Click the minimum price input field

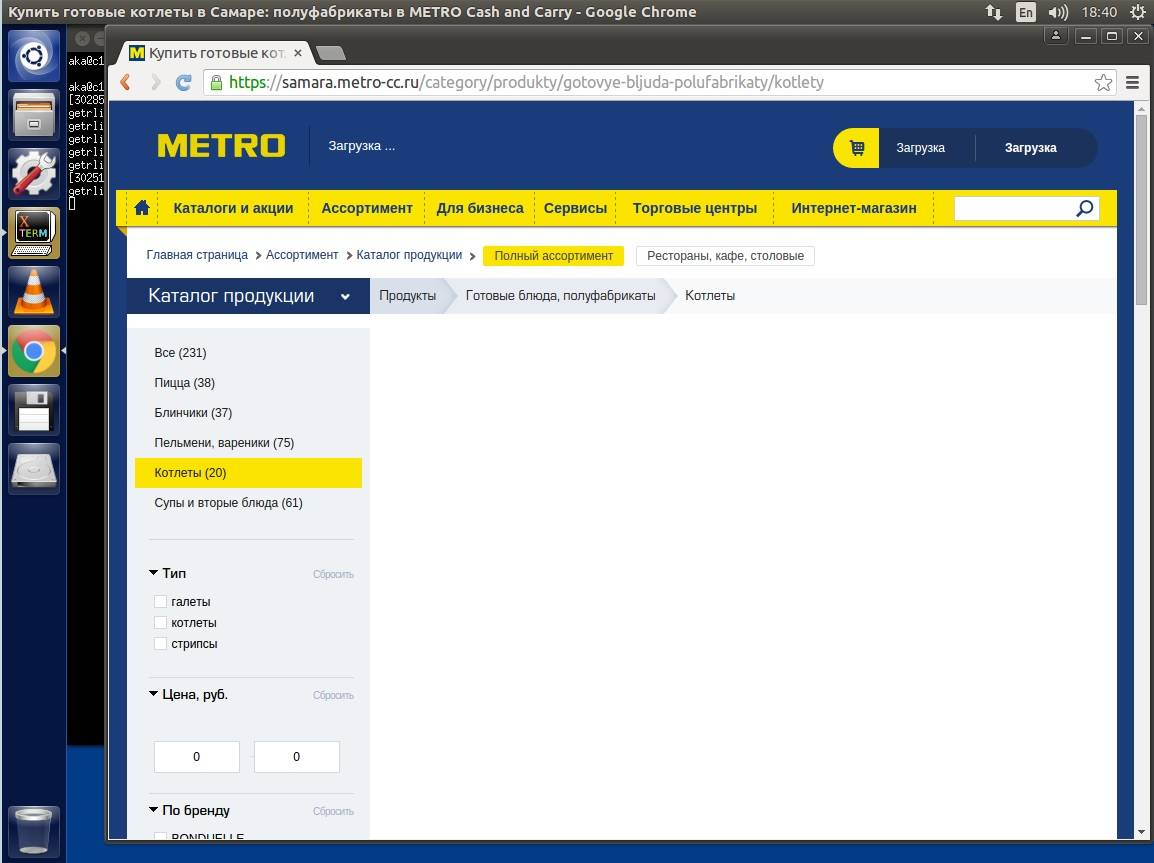[196, 757]
